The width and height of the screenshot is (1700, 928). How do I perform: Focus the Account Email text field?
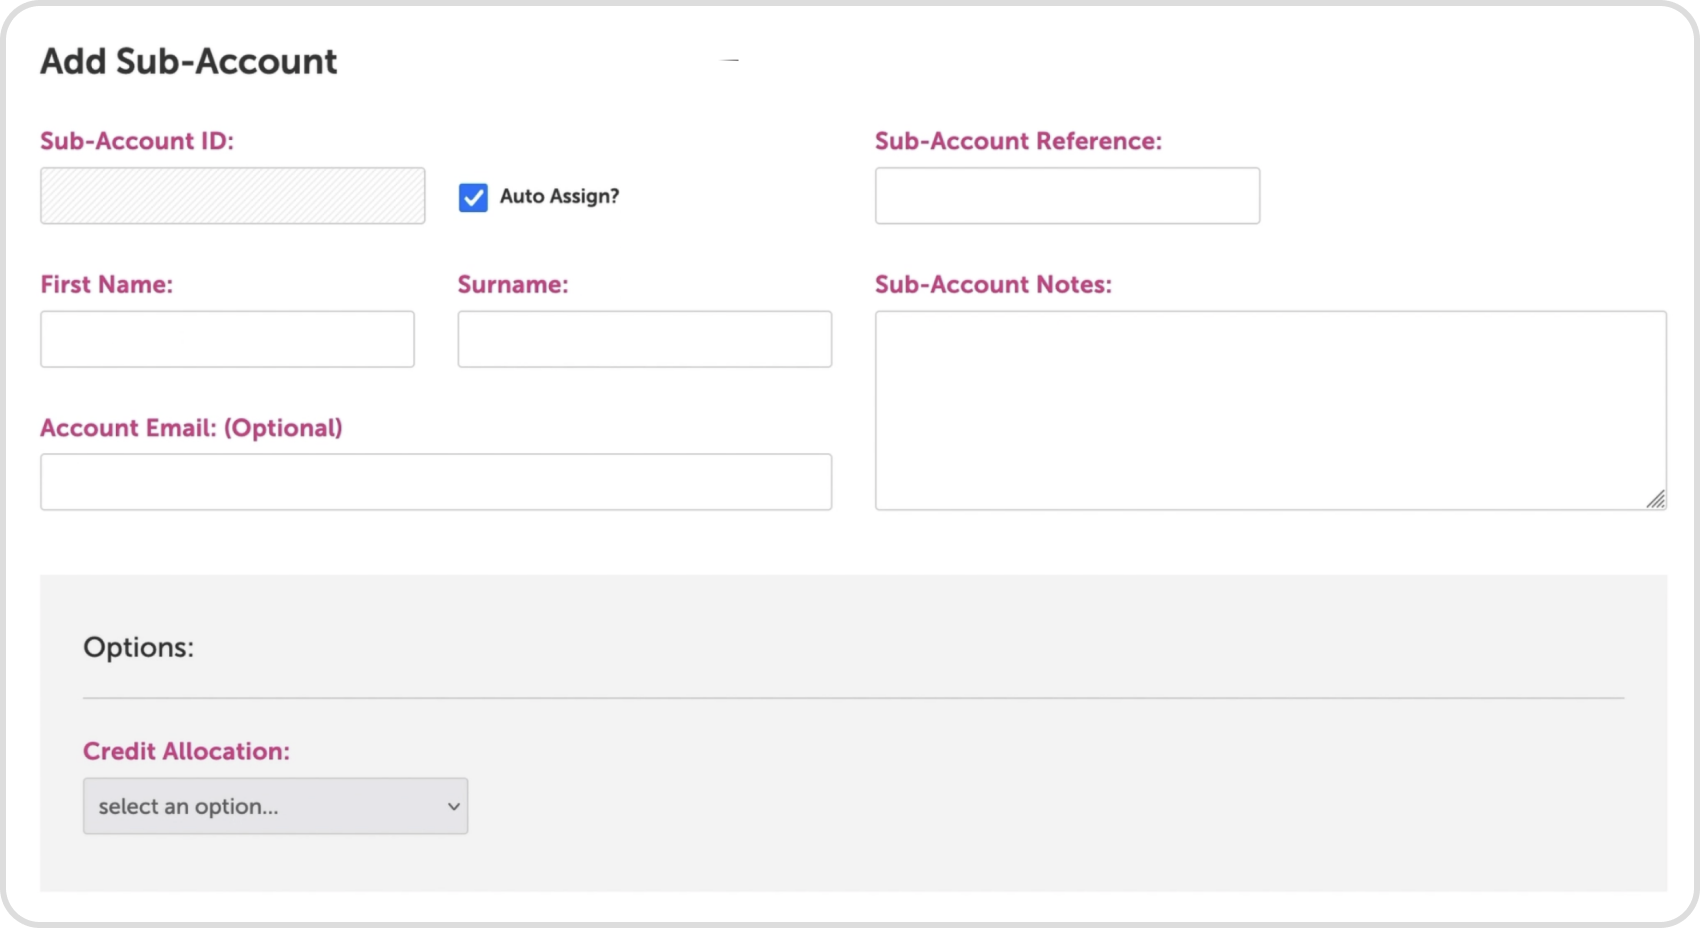435,482
